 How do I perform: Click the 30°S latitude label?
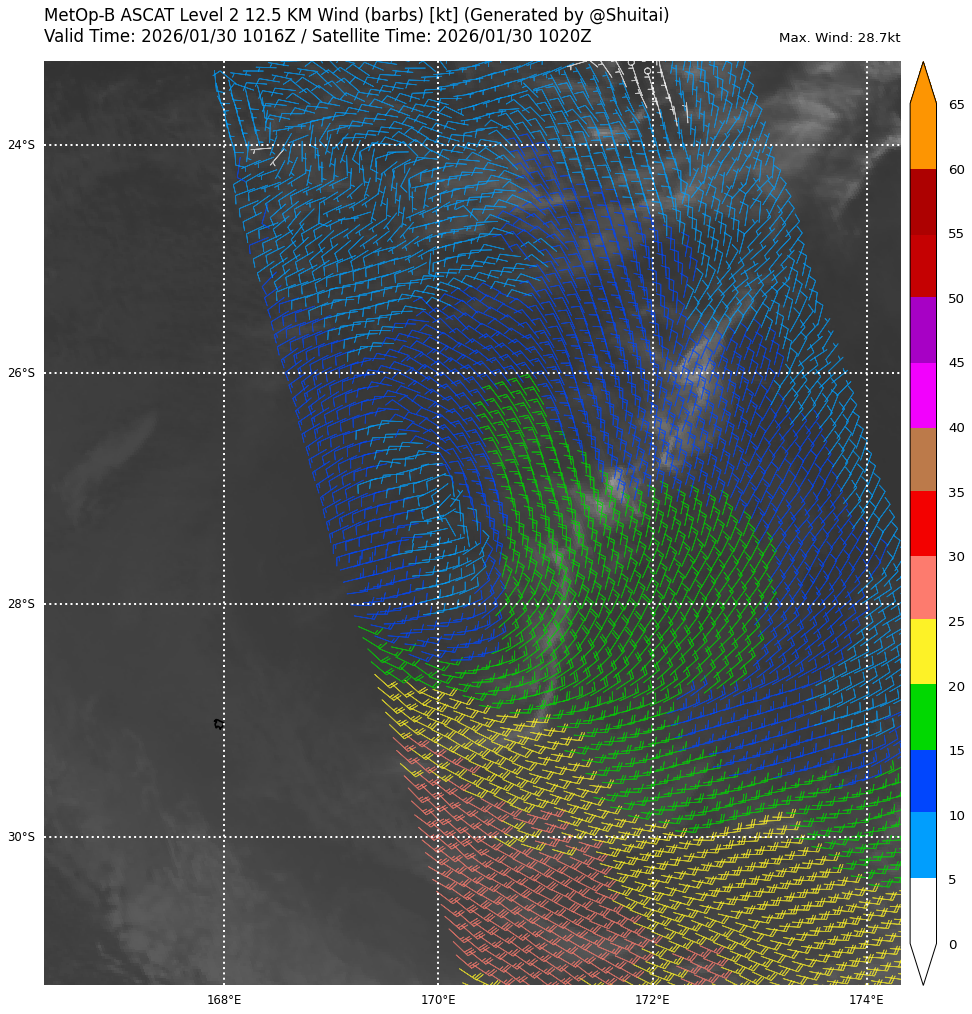click(x=21, y=837)
